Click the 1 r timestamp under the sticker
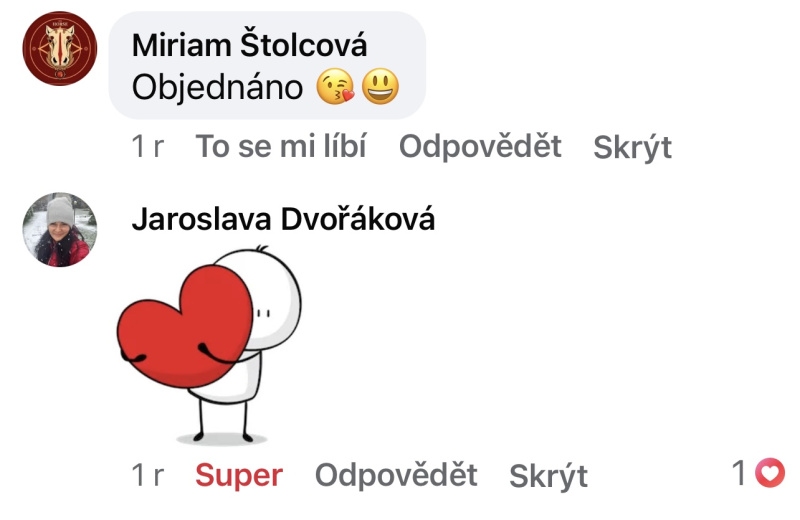 pos(147,476)
